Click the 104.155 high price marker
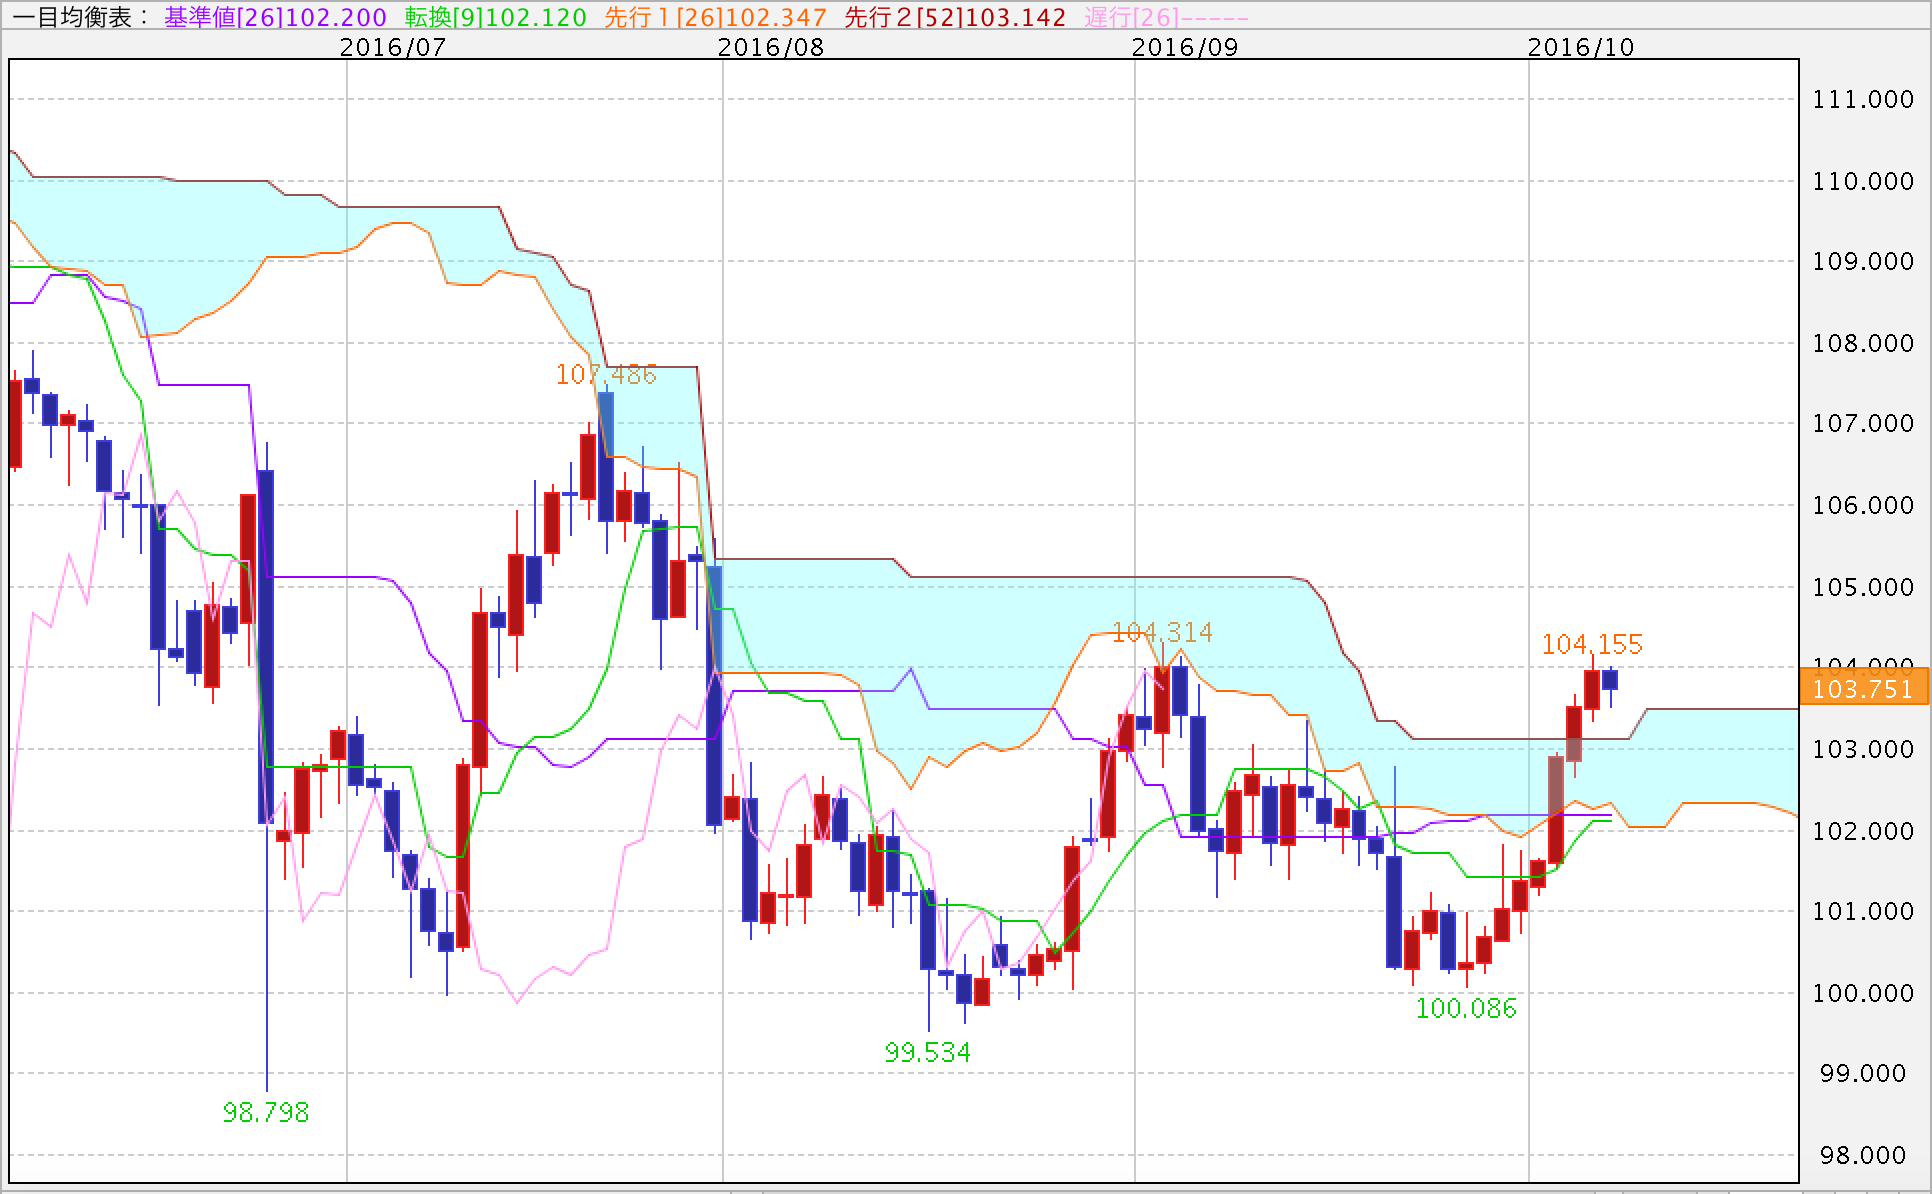Image resolution: width=1932 pixels, height=1194 pixels. [x=1592, y=644]
